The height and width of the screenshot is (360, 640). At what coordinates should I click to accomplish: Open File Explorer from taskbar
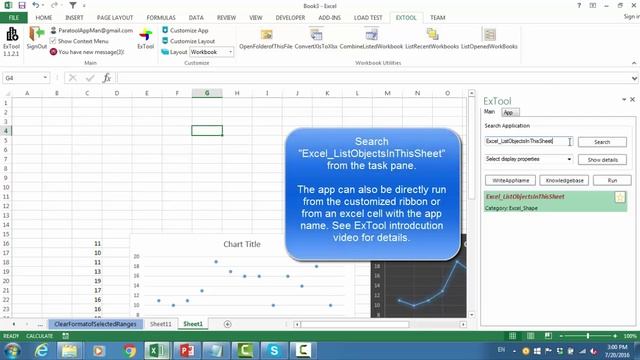click(x=70, y=351)
